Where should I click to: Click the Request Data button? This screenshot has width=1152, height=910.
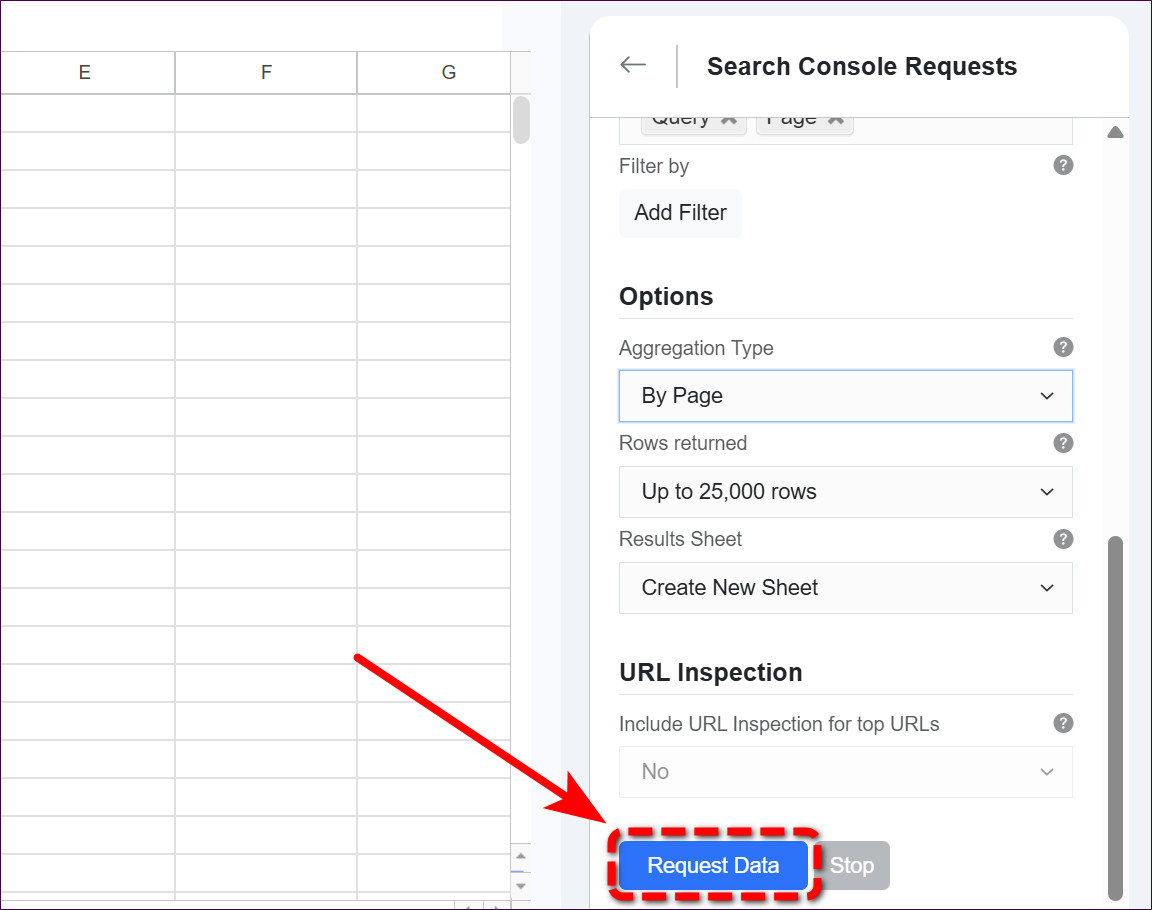(713, 865)
